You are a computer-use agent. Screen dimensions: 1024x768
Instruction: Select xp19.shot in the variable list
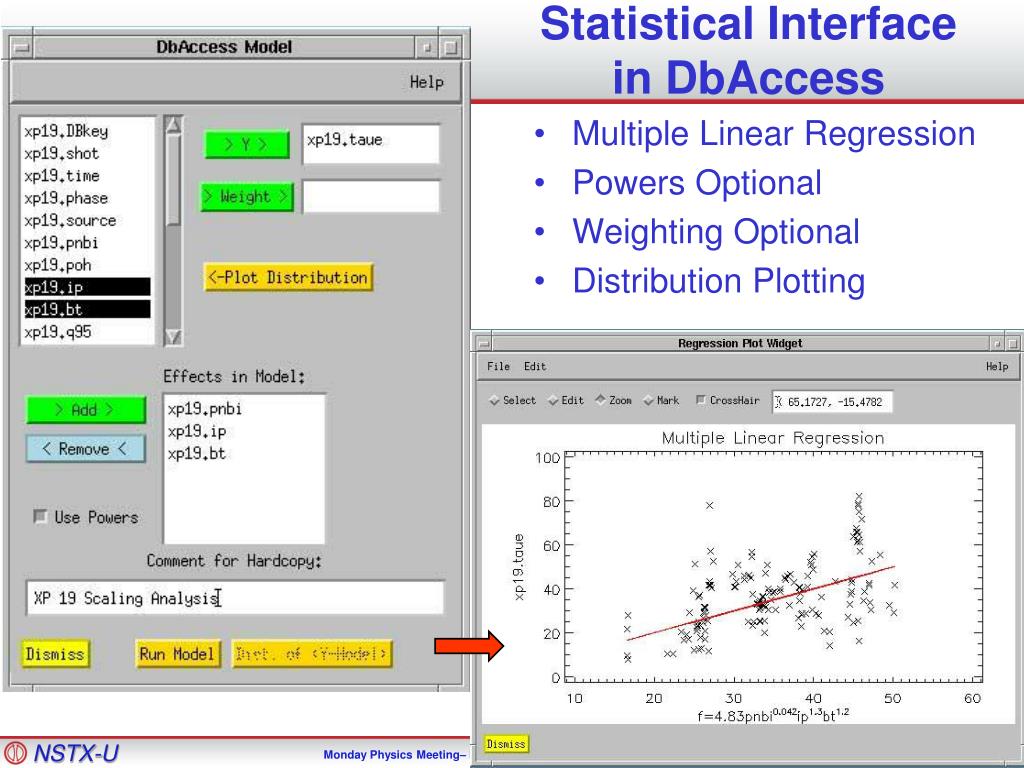tap(88, 153)
